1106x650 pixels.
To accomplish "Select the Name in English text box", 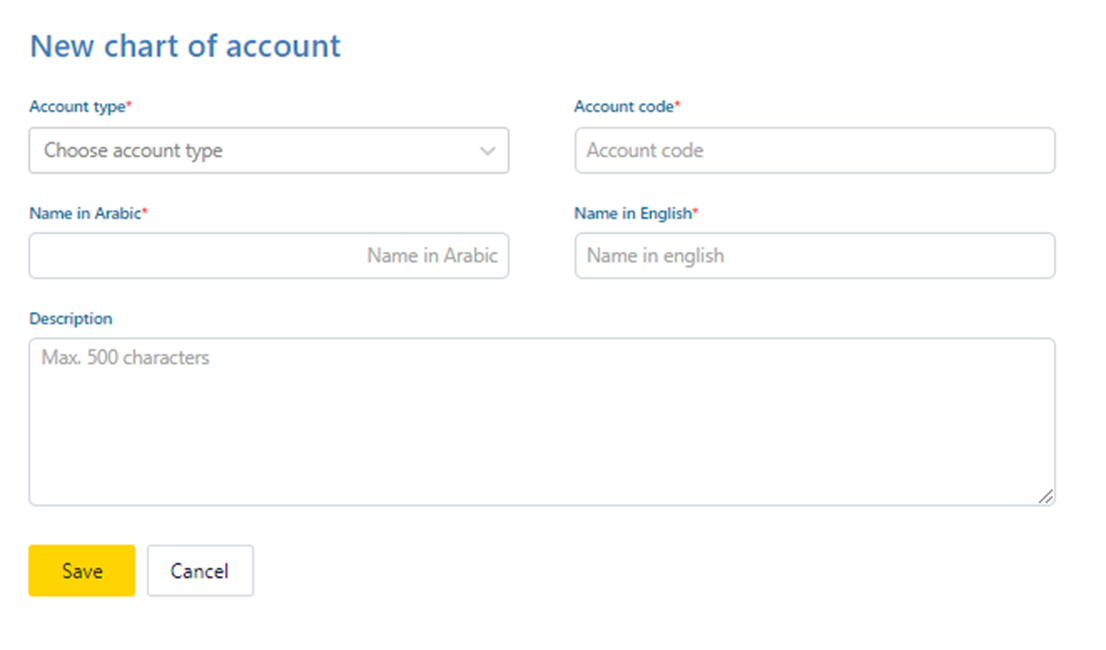I will click(814, 256).
